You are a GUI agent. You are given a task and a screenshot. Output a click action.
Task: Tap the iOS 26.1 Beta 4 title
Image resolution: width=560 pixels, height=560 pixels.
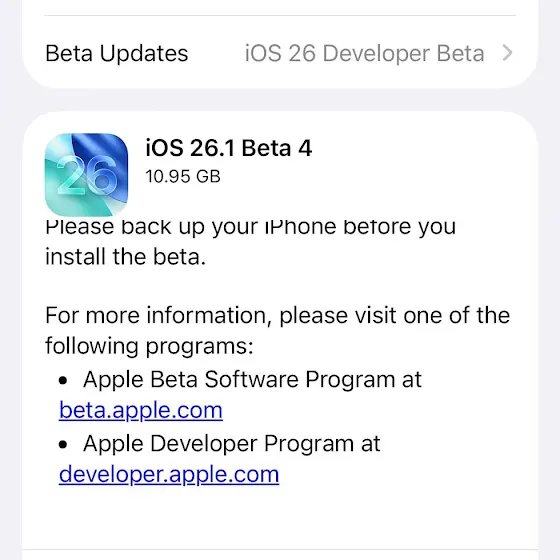[229, 148]
